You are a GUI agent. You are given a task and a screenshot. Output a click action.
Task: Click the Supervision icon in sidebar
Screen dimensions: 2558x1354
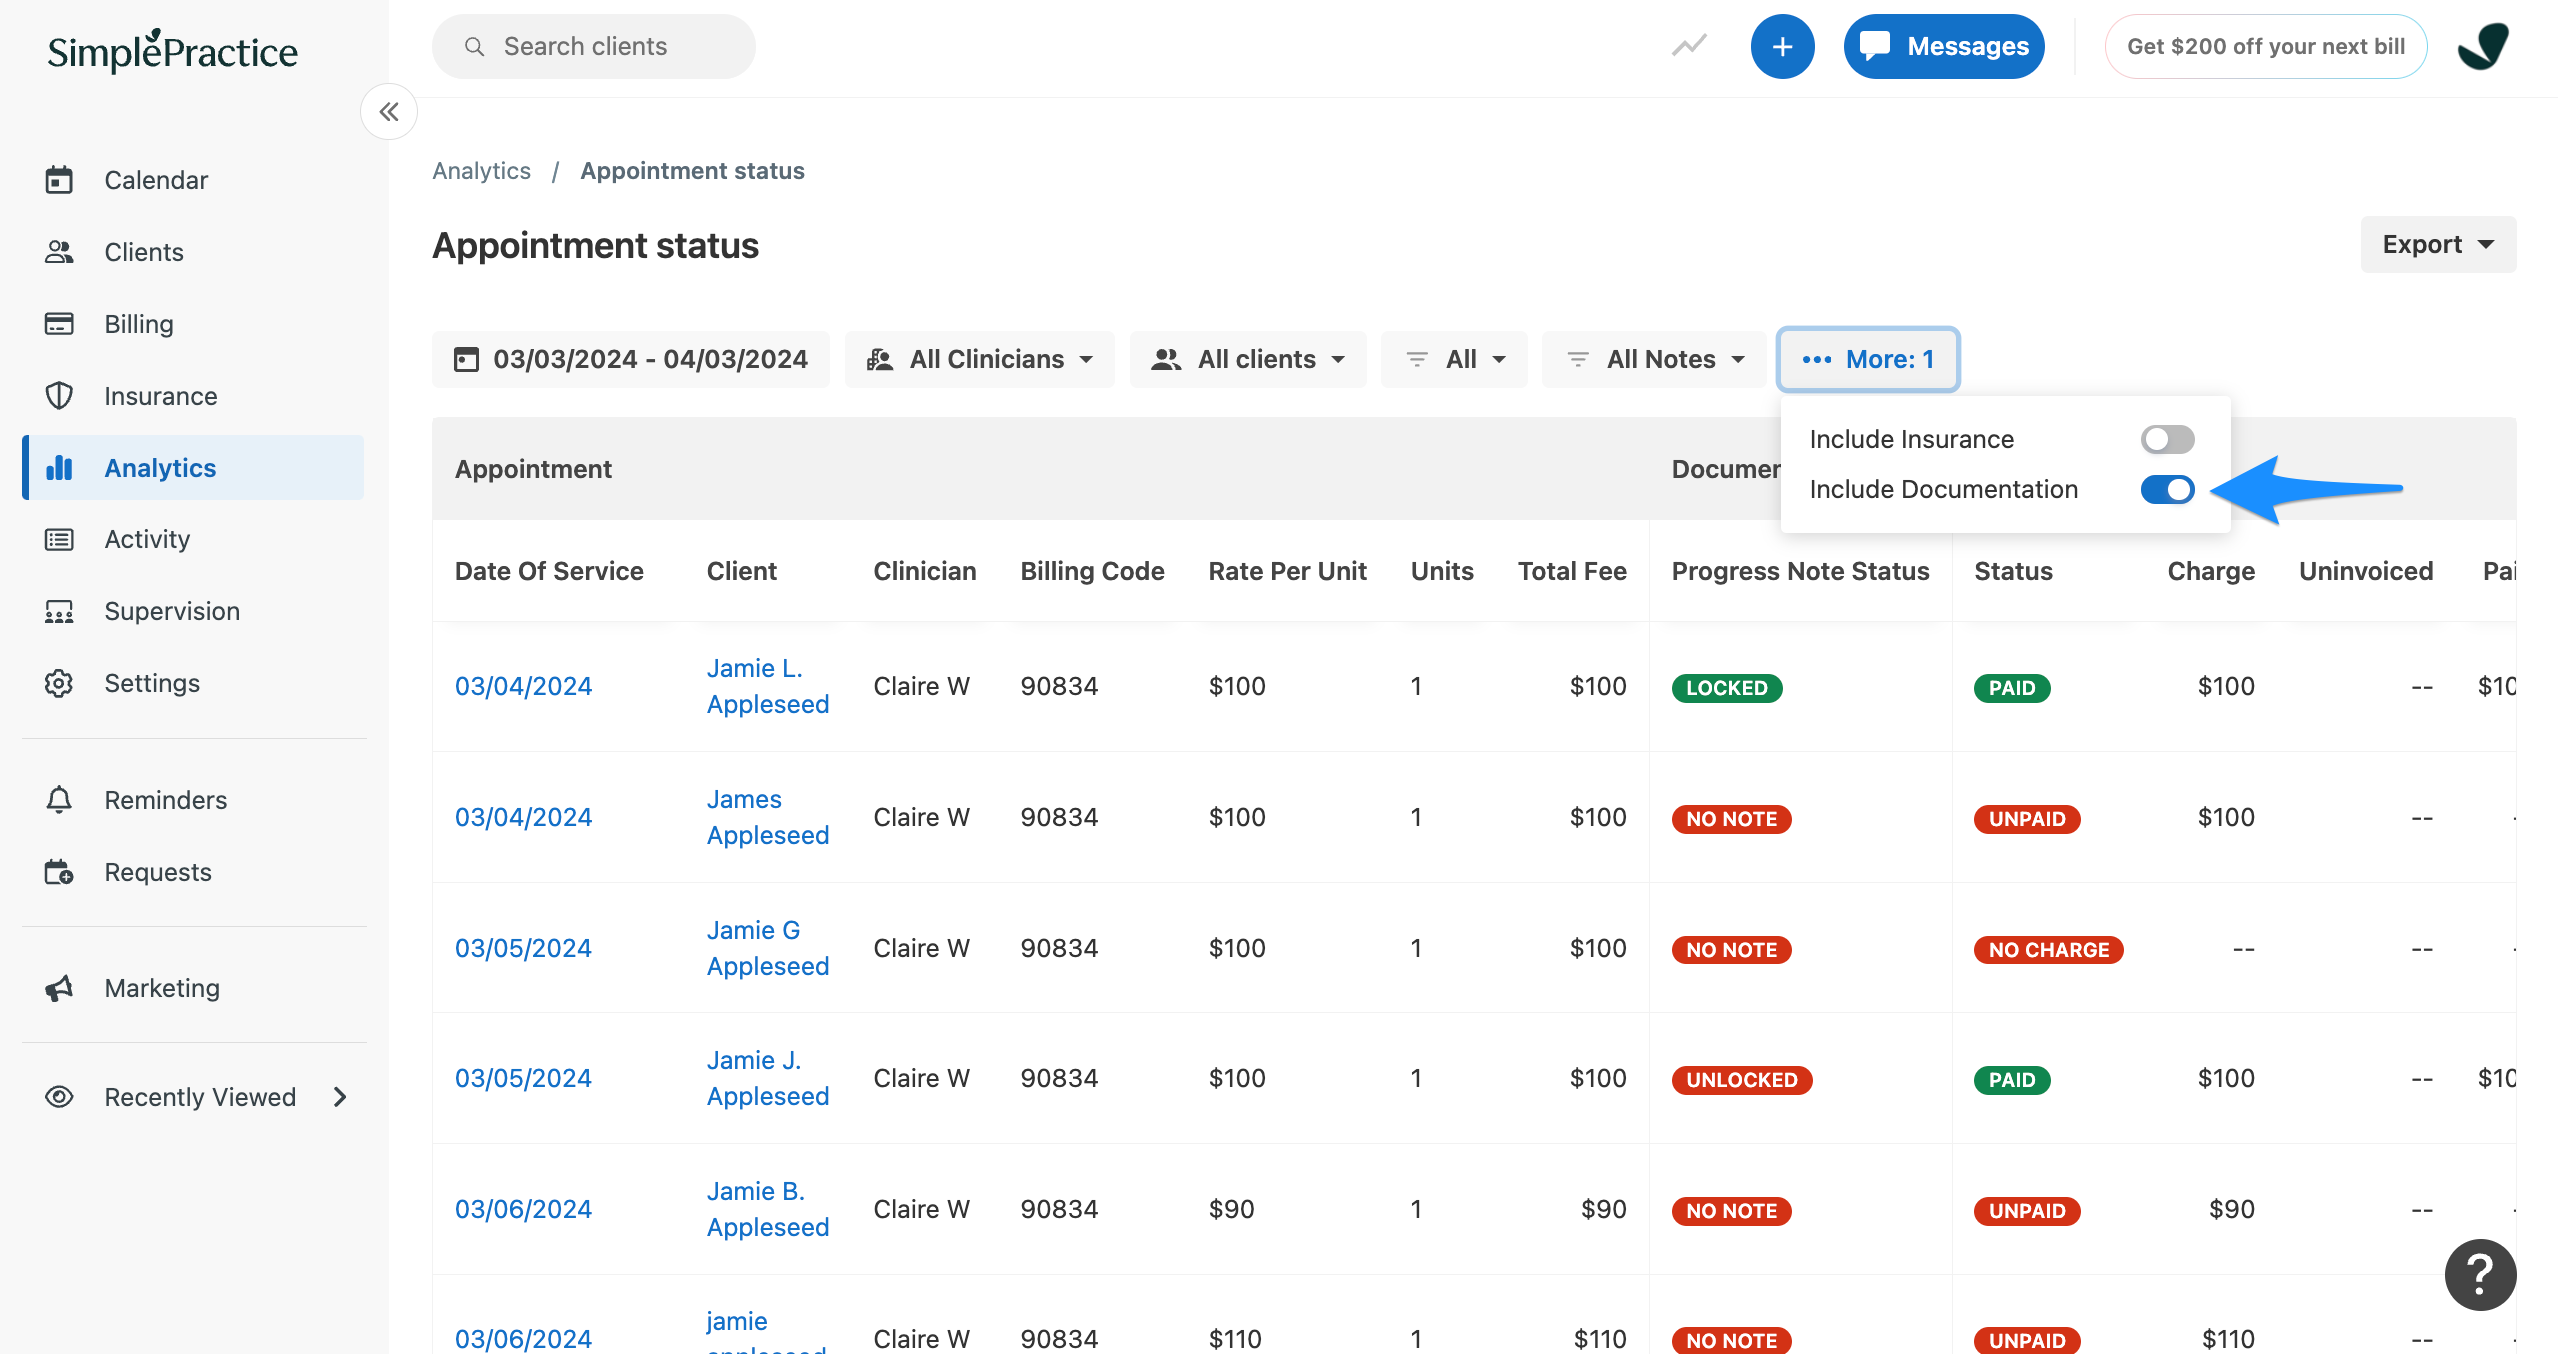(59, 612)
